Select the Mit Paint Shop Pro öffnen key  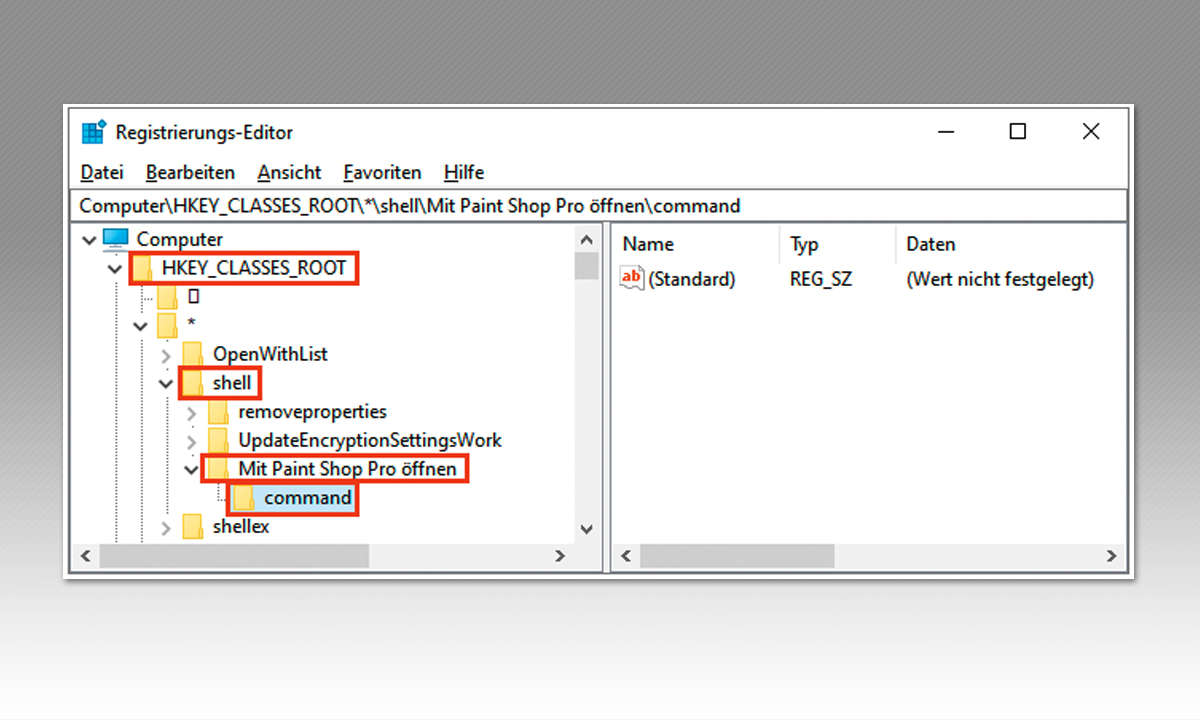tap(347, 469)
